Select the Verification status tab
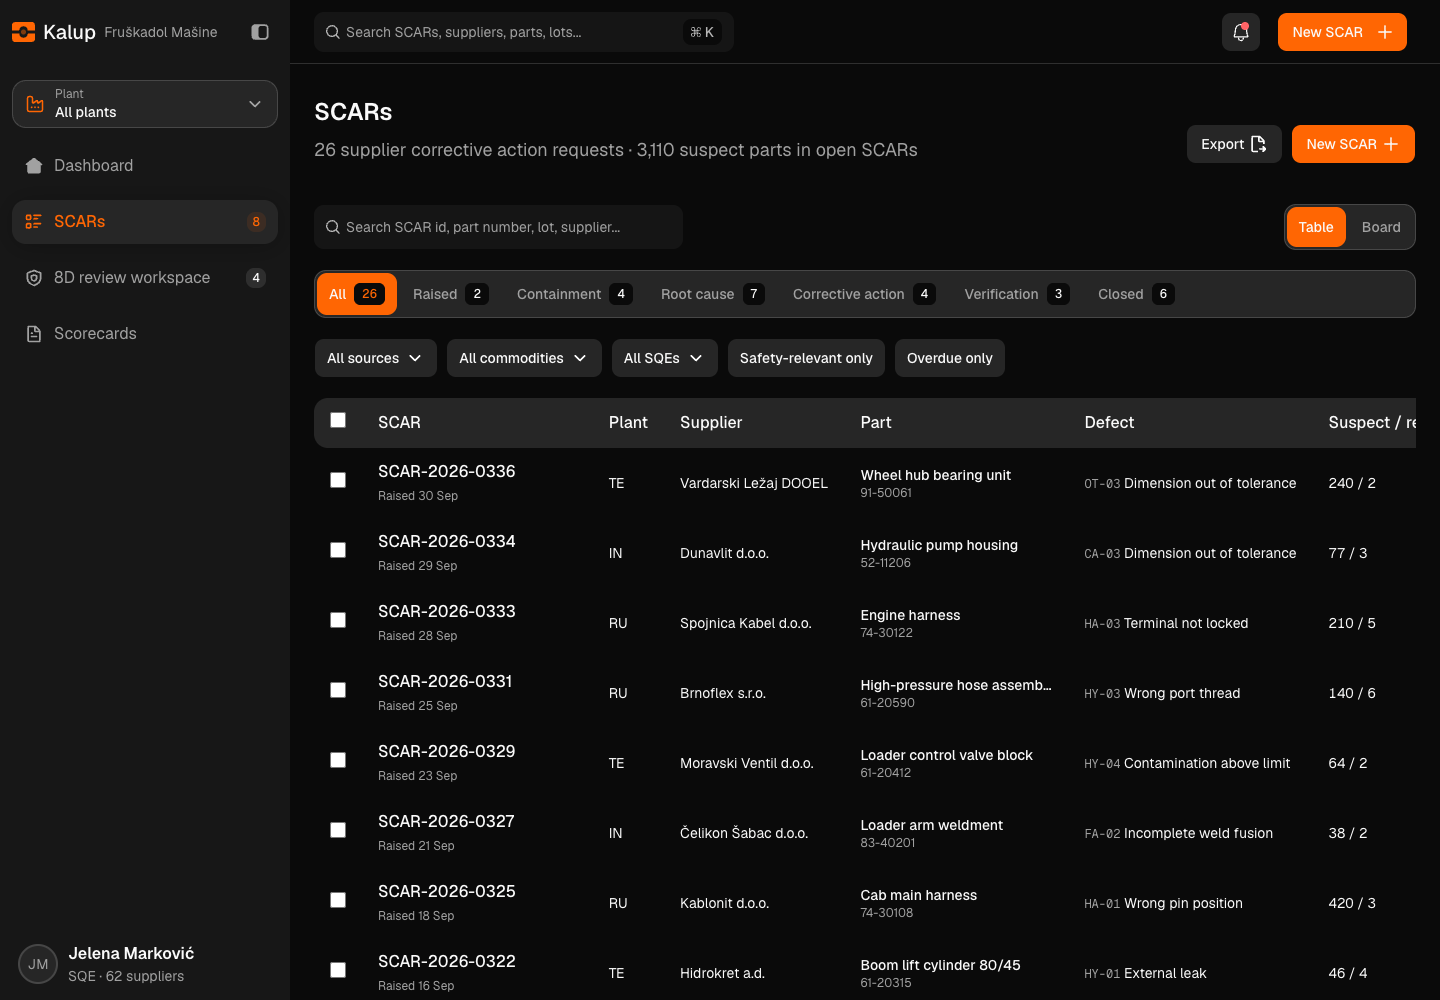Screen dimensions: 1440x1000 (x=1016, y=294)
